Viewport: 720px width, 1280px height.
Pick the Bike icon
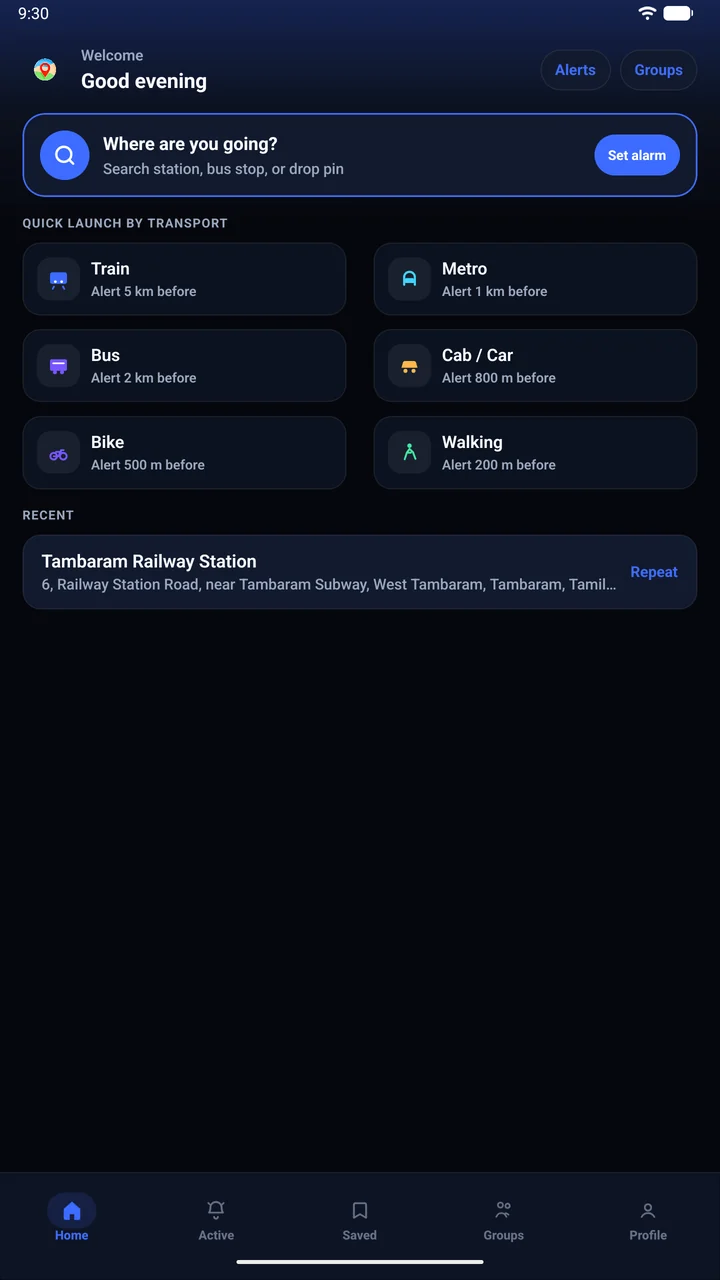[59, 453]
